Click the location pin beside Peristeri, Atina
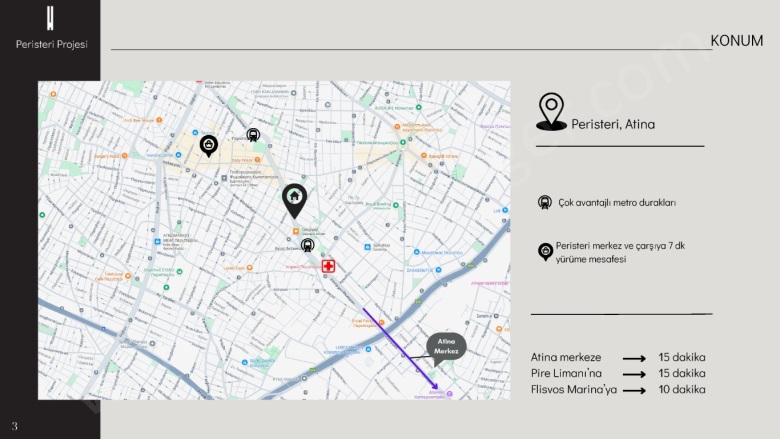This screenshot has width=780, height=439. [550, 112]
